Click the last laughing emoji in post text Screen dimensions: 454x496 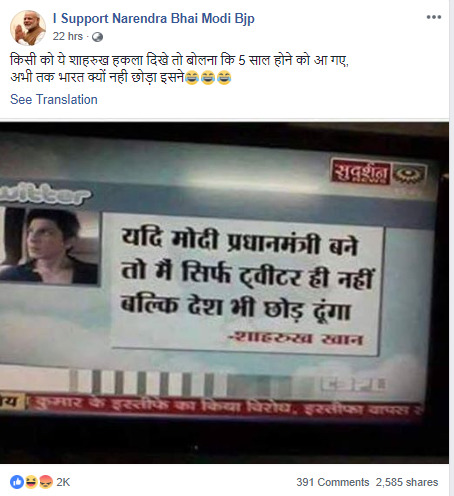[224, 78]
